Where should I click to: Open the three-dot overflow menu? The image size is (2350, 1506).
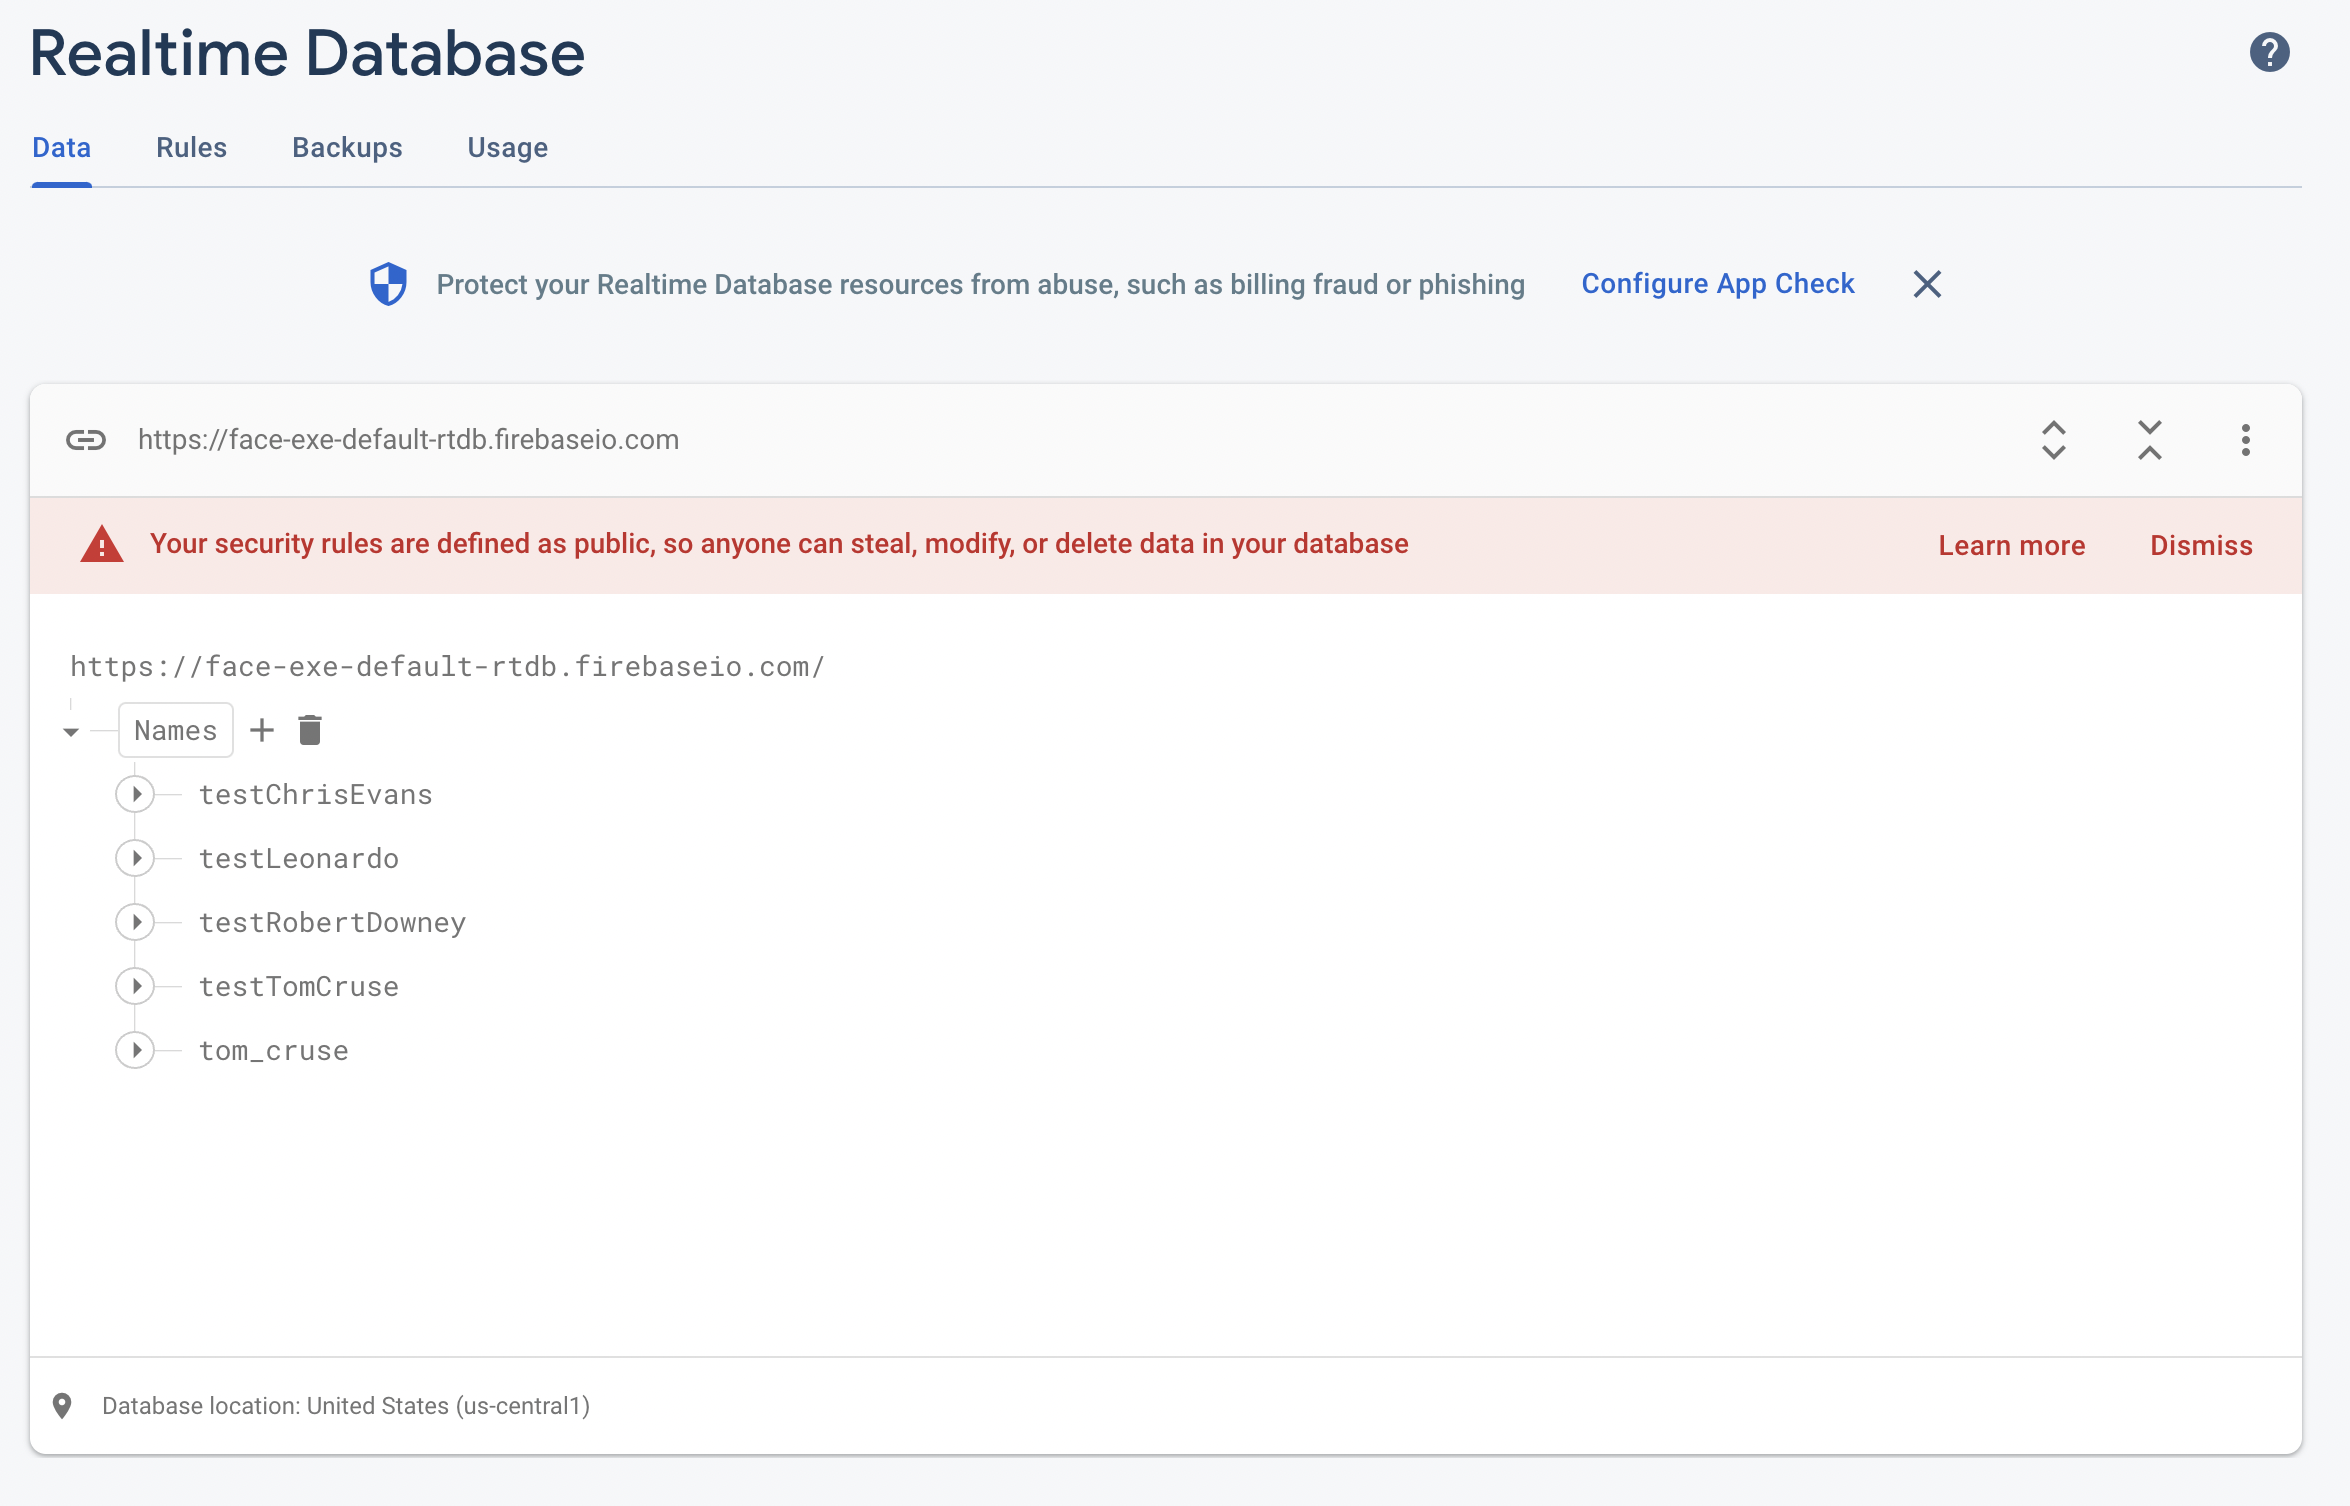click(2244, 439)
